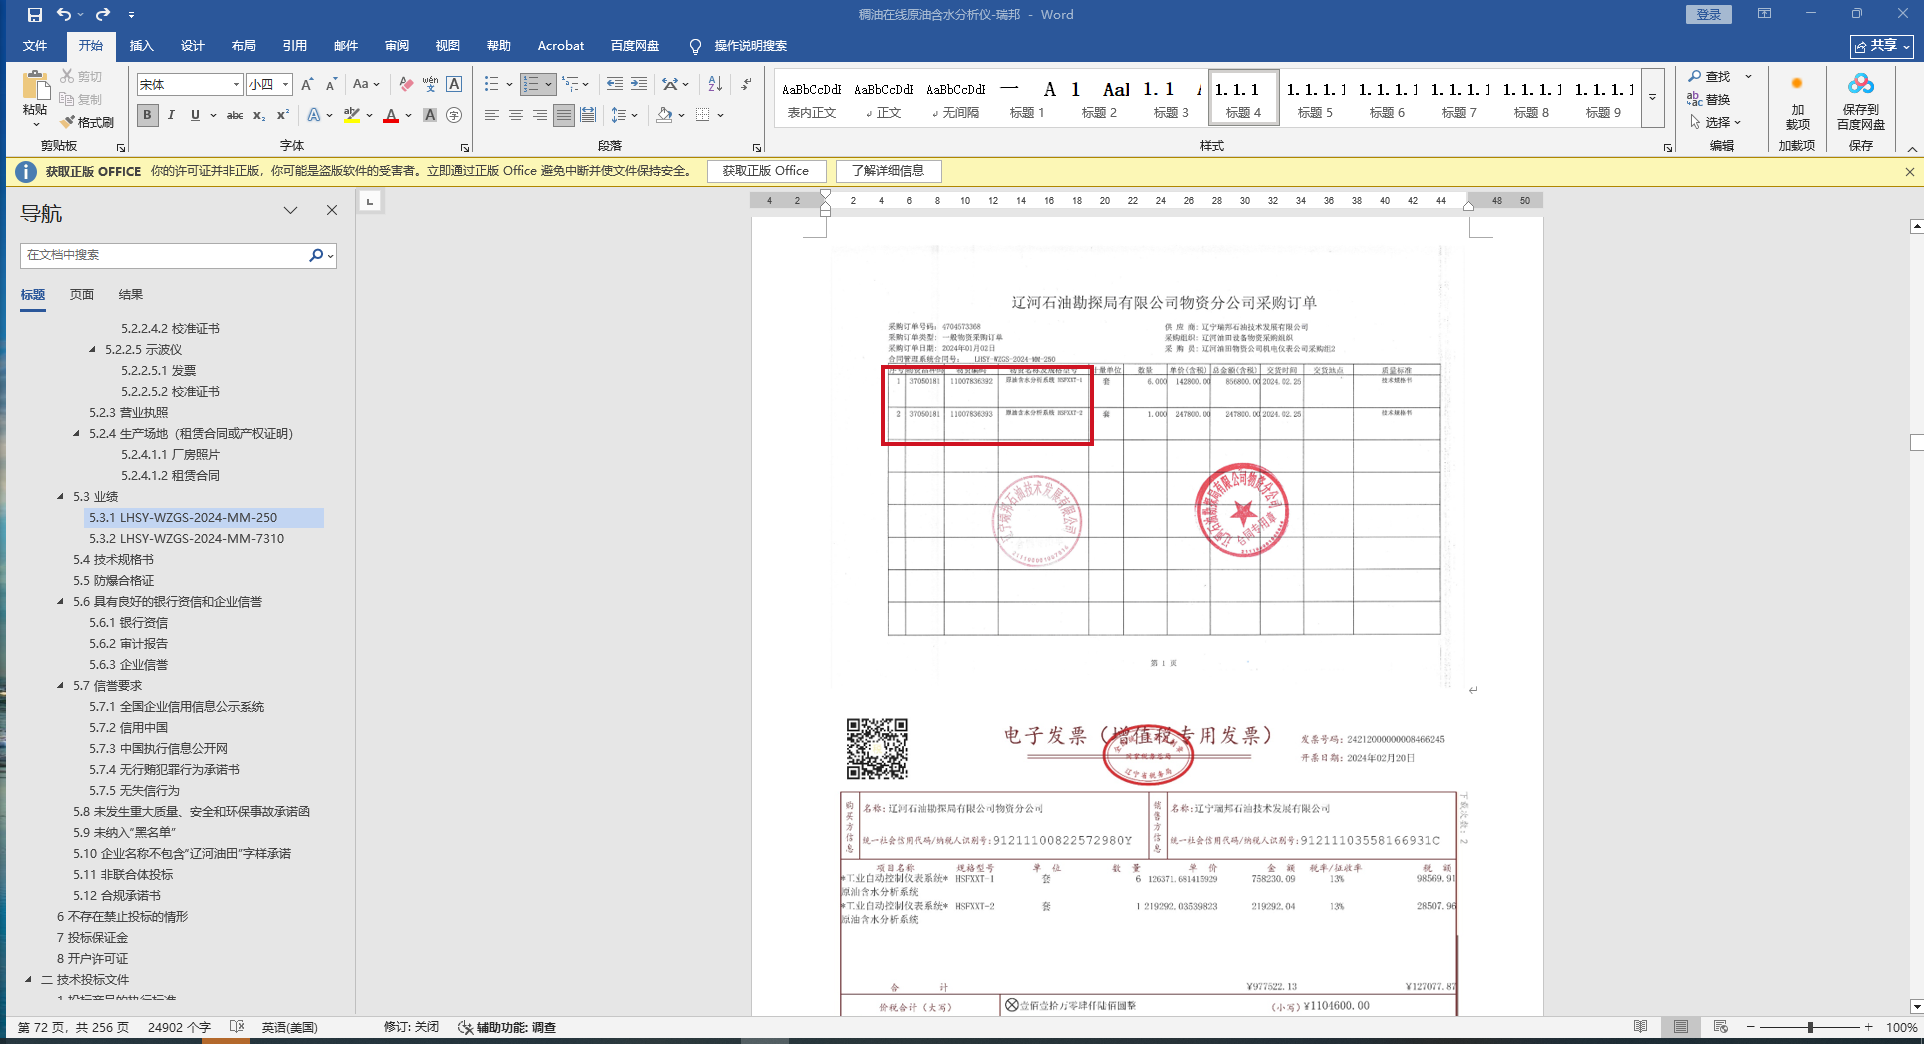Apply a multilevel list
The height and width of the screenshot is (1044, 1924).
pos(570,85)
